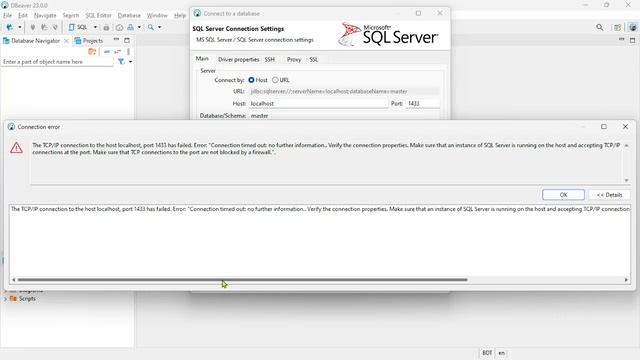Click the Host field containing localhost
This screenshot has width=640, height=360.
pyautogui.click(x=318, y=104)
